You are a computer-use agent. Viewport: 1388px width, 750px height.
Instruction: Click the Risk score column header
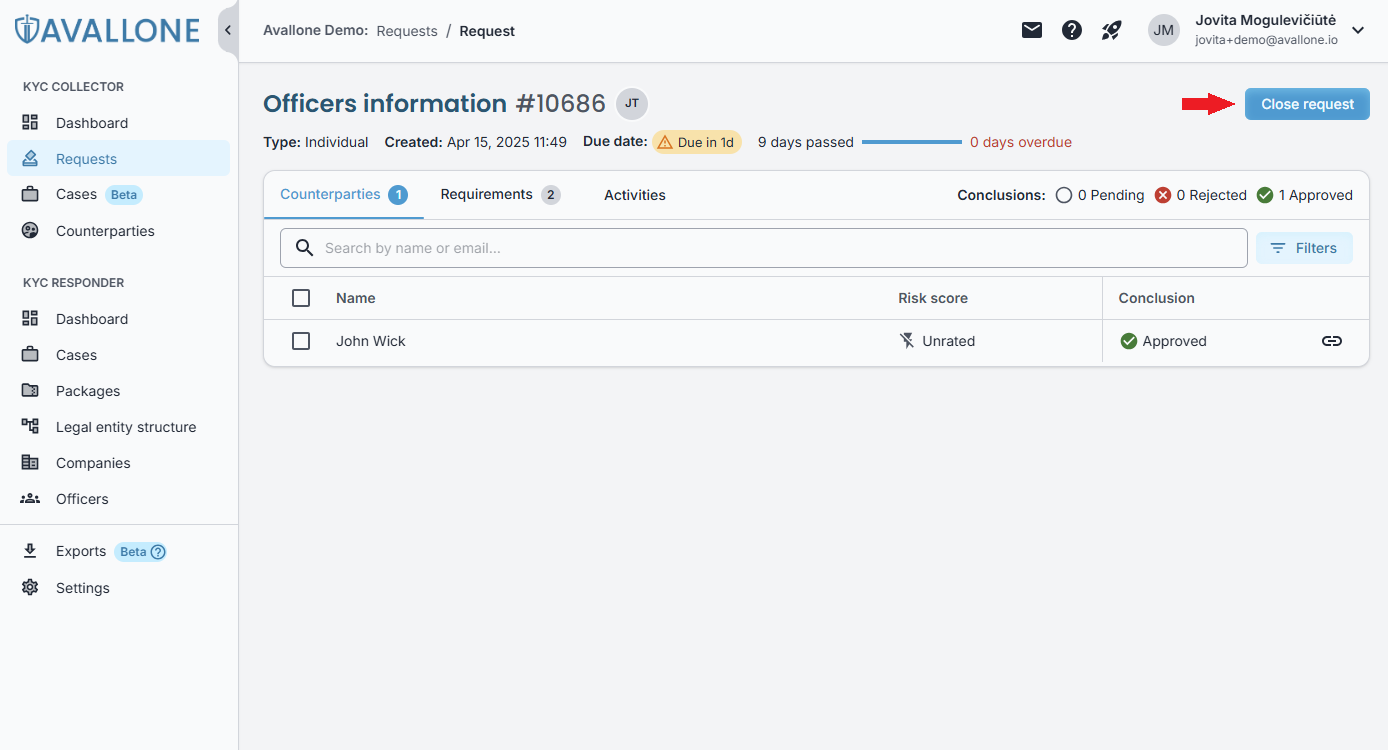pyautogui.click(x=933, y=298)
